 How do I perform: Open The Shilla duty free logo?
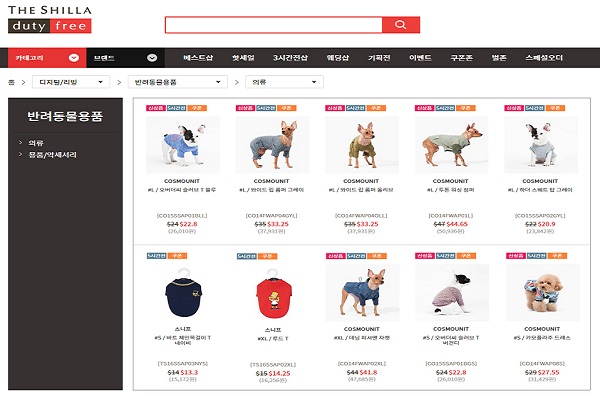coord(50,20)
